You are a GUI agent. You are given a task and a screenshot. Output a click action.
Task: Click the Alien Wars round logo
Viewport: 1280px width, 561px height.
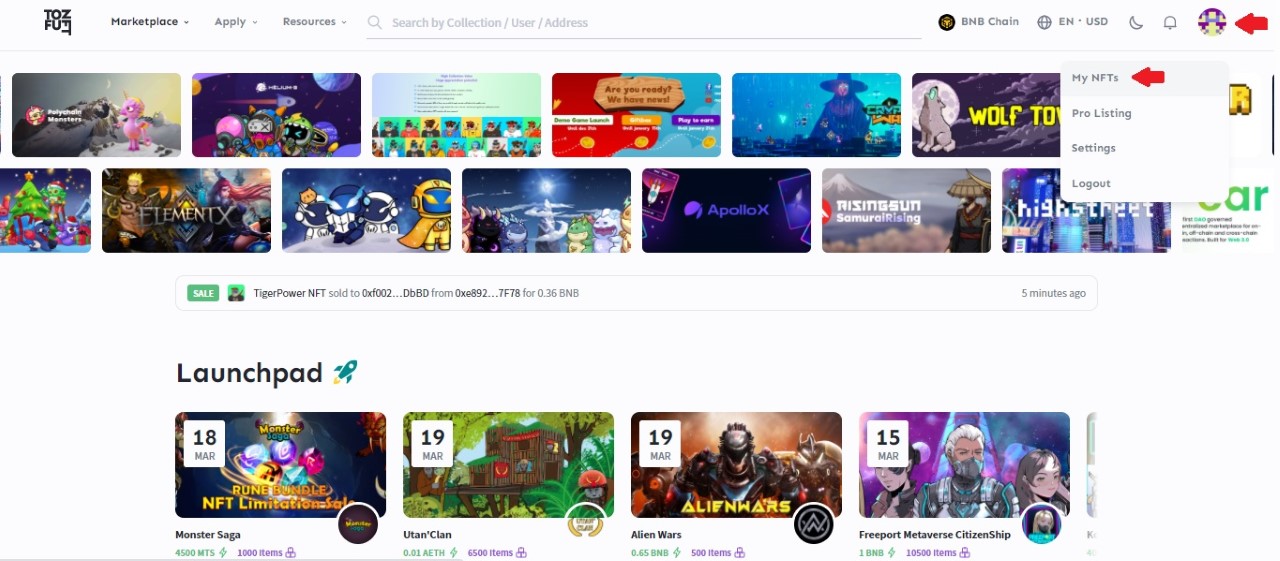pyautogui.click(x=814, y=523)
